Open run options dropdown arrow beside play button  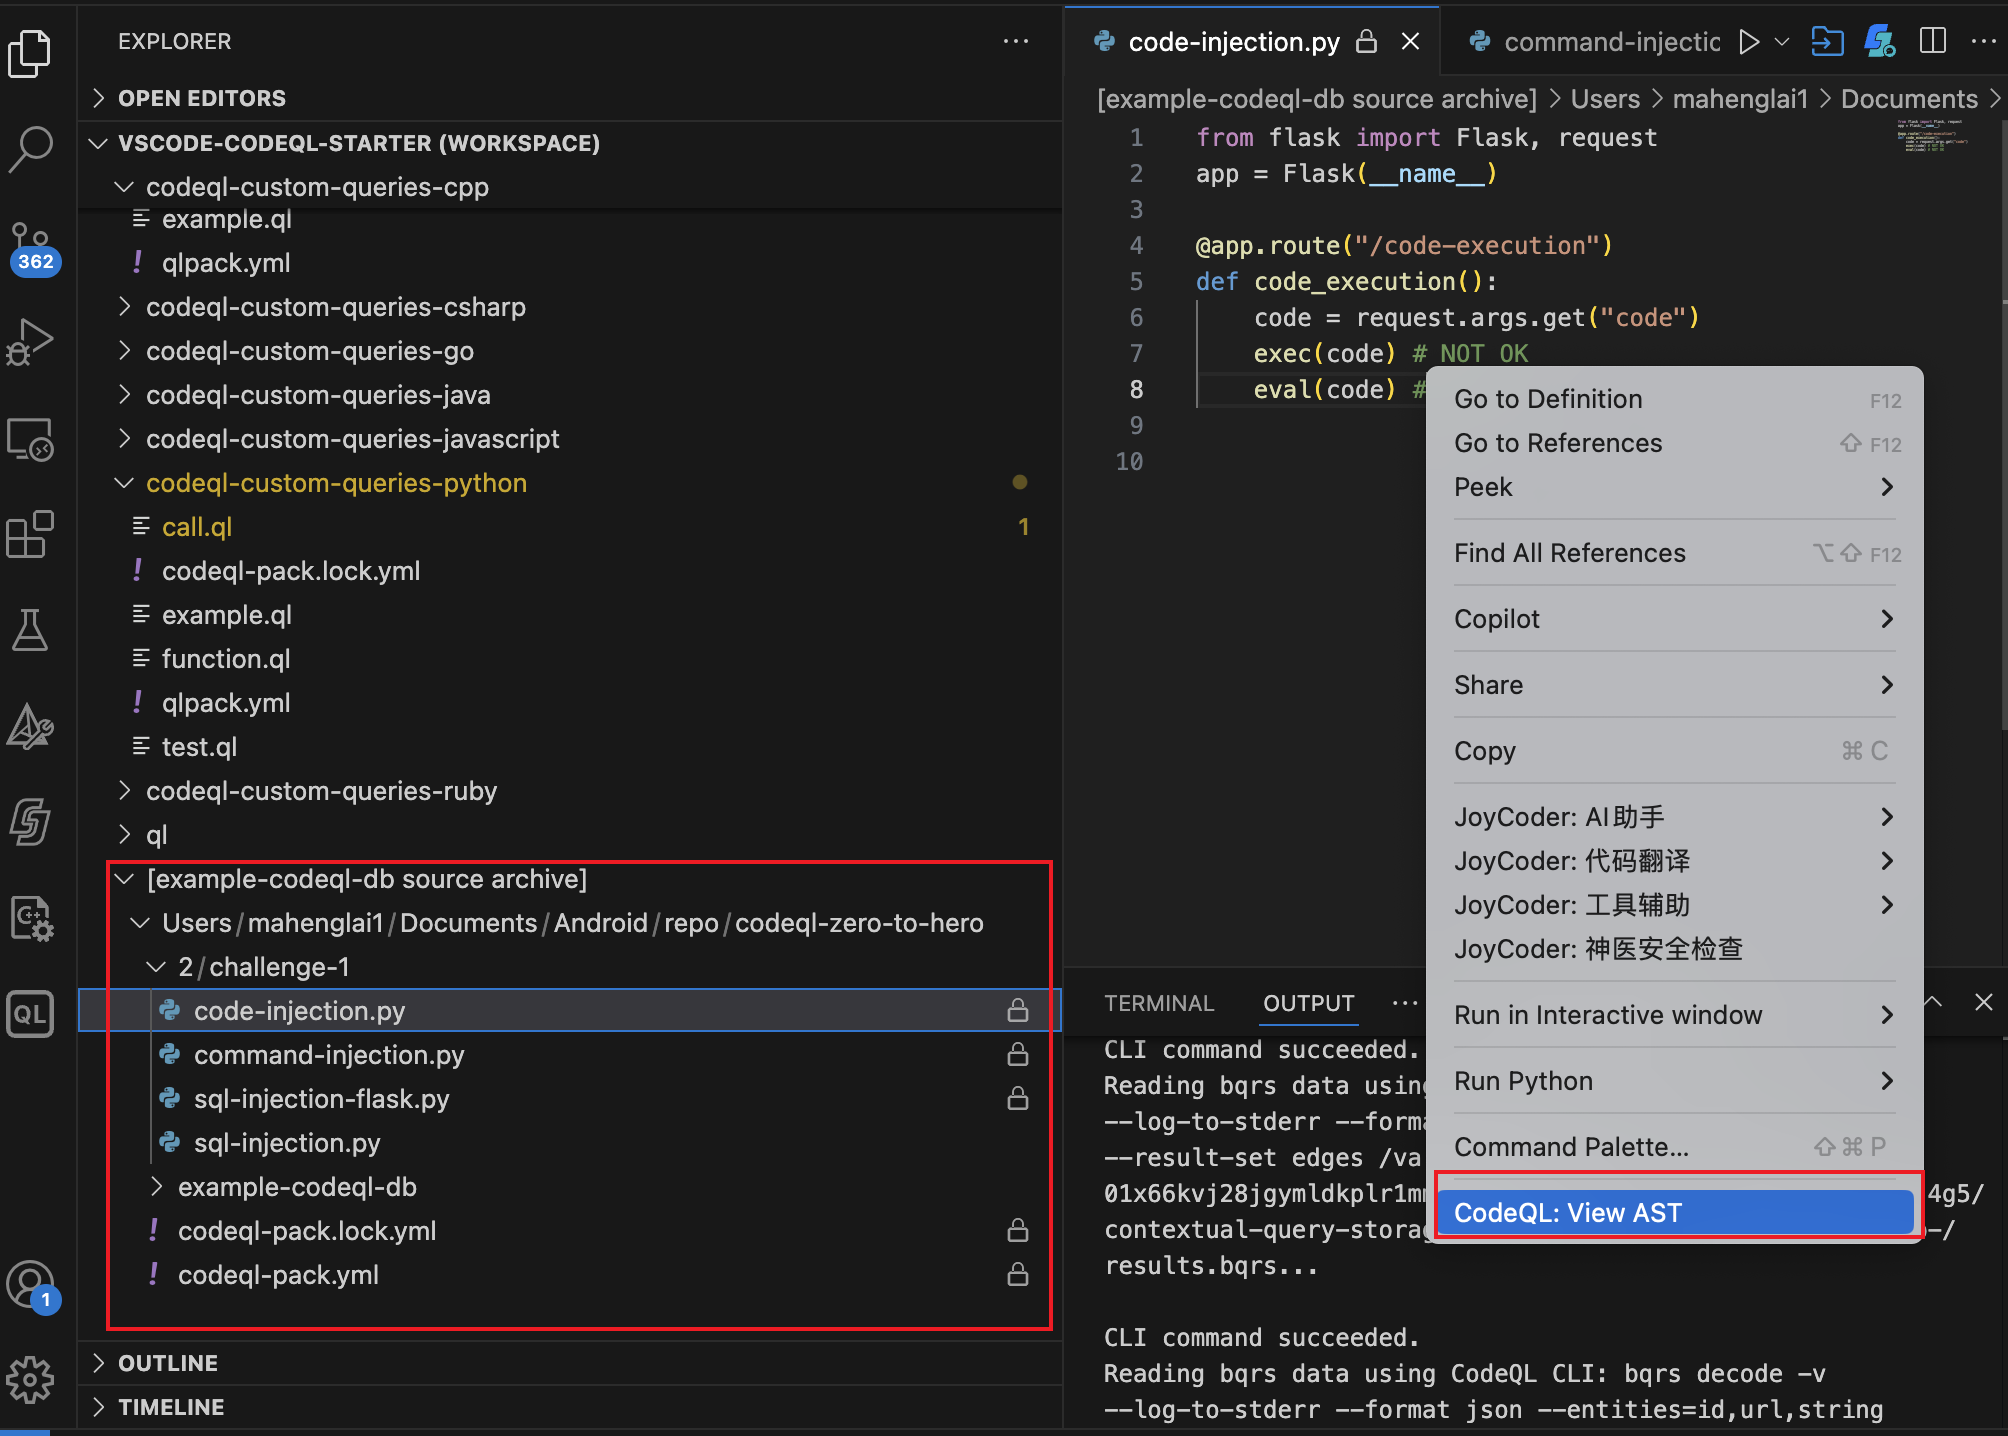[x=1782, y=42]
